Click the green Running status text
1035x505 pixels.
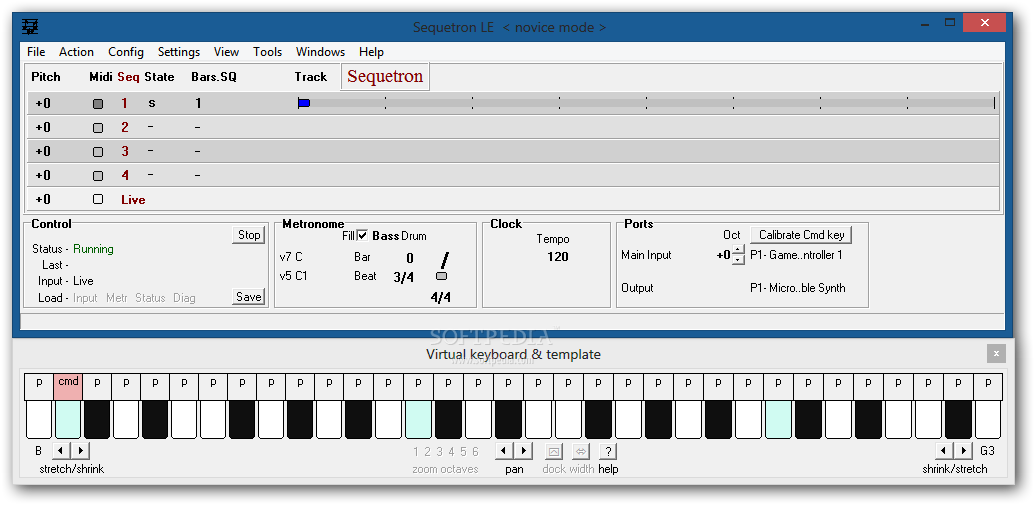point(93,249)
